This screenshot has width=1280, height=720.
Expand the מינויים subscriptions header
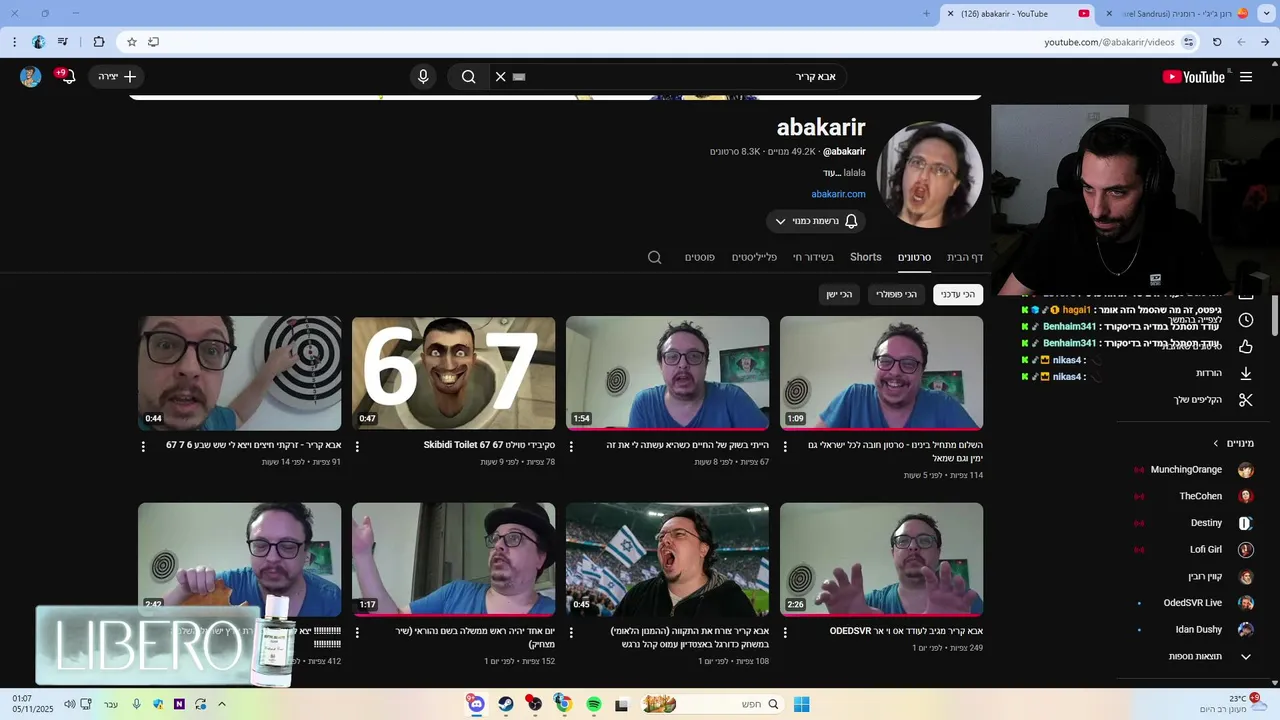click(1234, 443)
